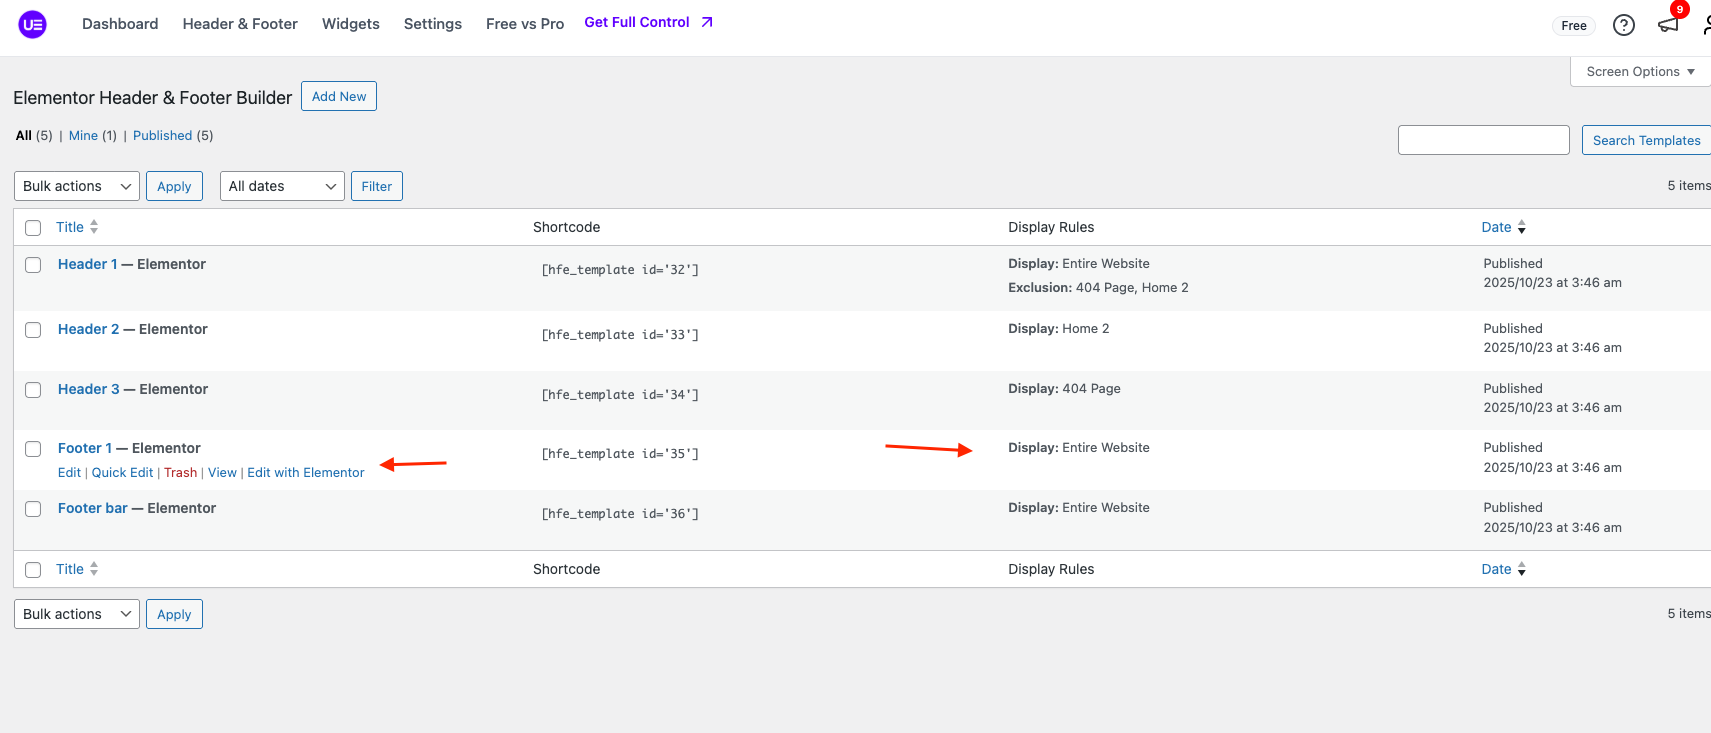Click the user account icon
Viewport: 1711px width, 733px height.
(1705, 25)
